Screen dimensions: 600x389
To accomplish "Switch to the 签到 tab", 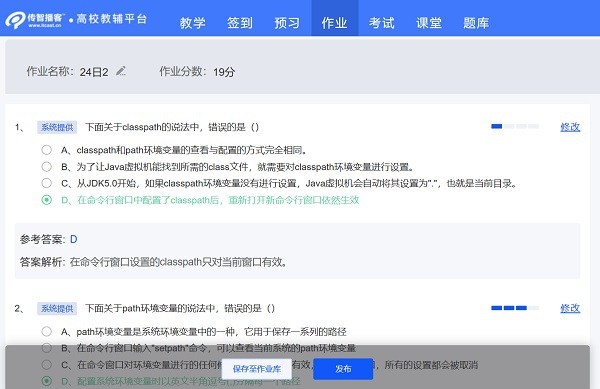I will 240,23.
